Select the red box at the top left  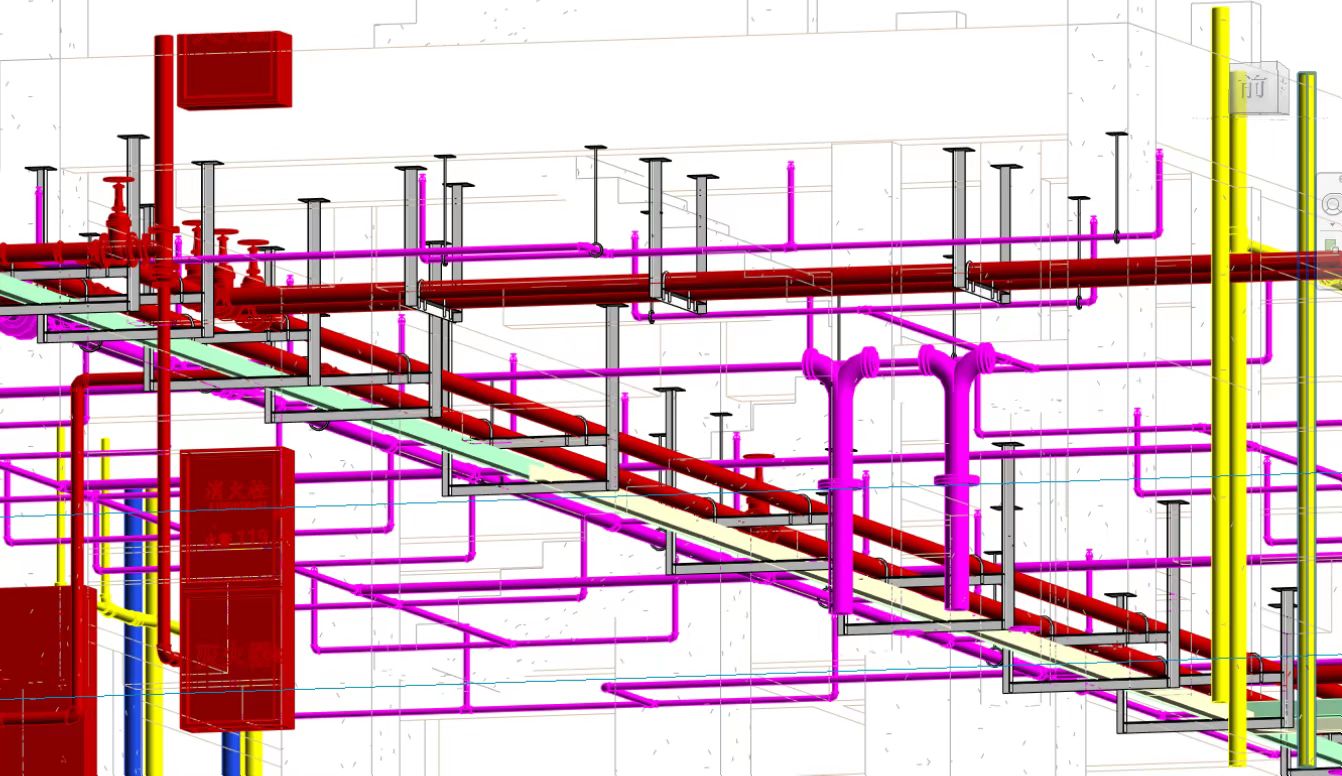(234, 69)
